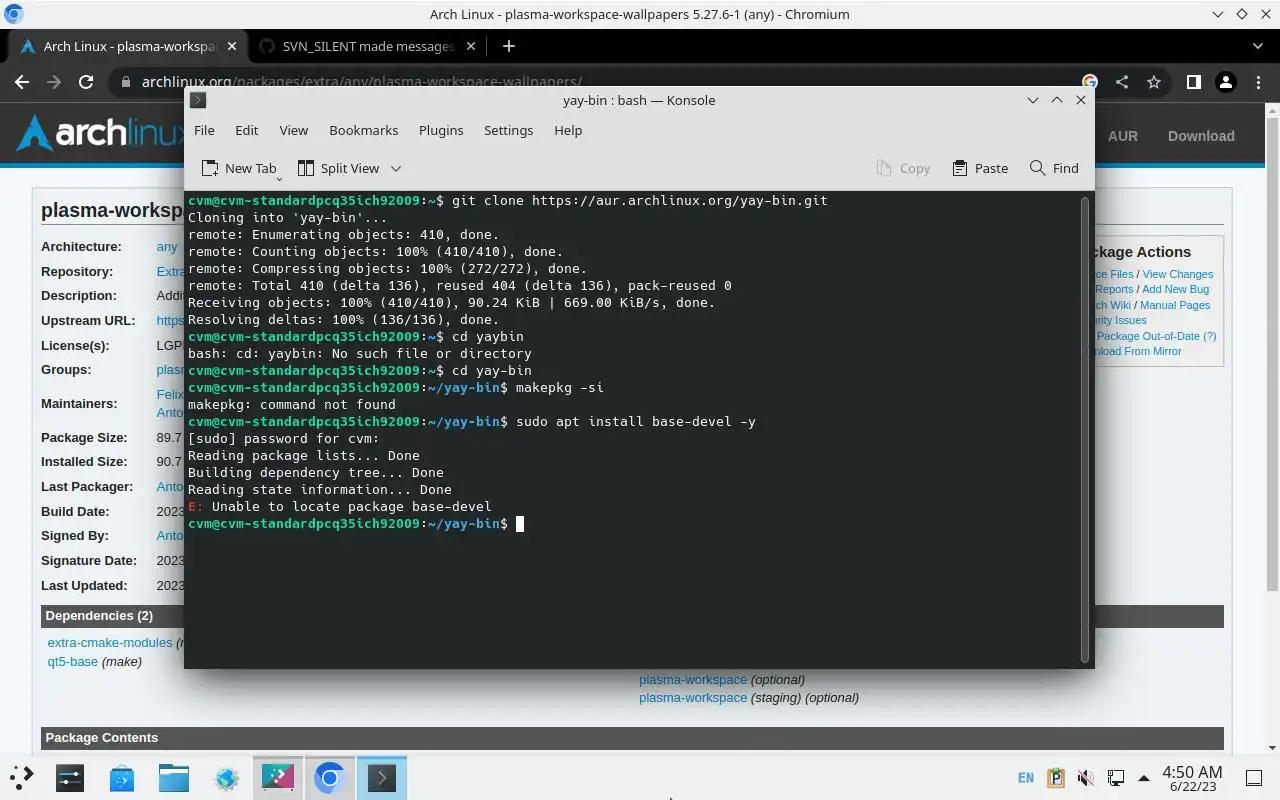1280x800 pixels.
Task: Click the Chromium forward arrow
Action: [54, 82]
